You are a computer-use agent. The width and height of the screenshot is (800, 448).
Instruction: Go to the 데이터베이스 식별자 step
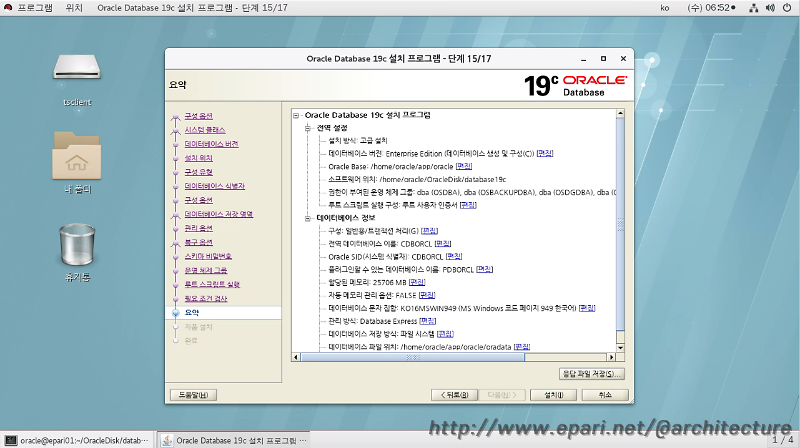(x=214, y=186)
